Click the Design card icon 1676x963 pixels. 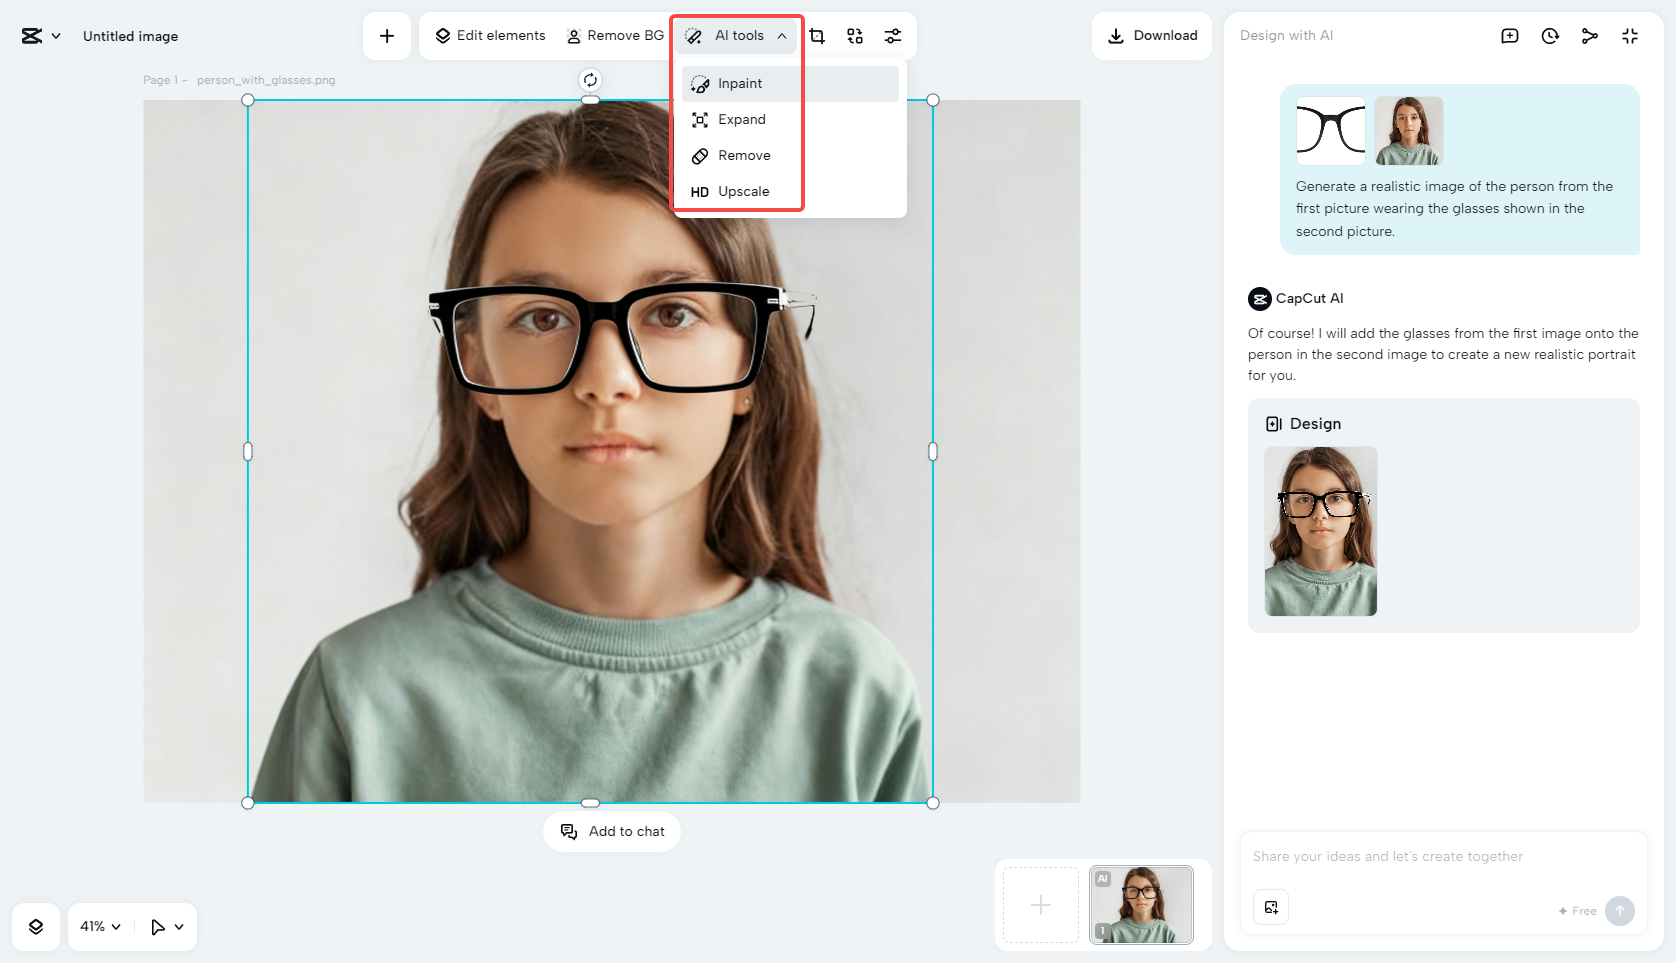1274,424
